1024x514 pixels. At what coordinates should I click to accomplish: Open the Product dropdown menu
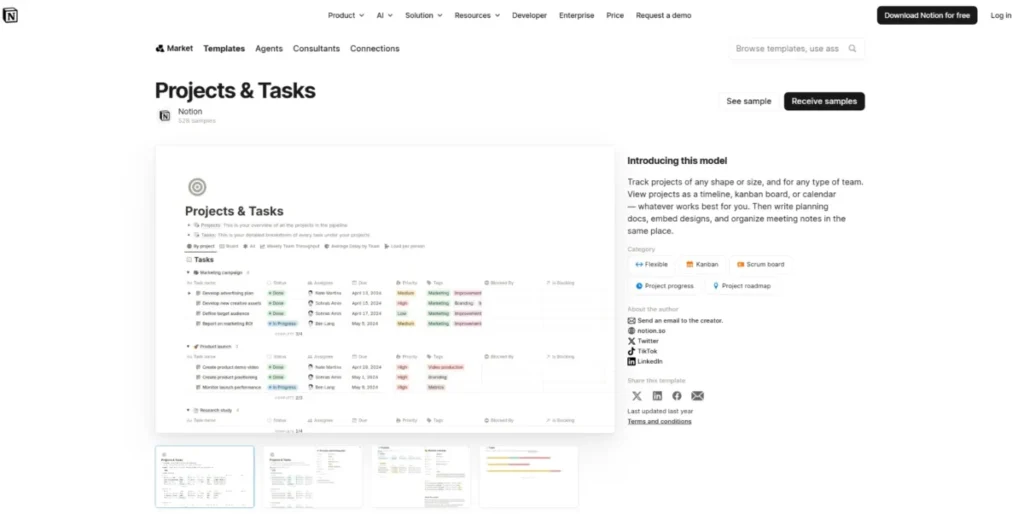click(345, 15)
